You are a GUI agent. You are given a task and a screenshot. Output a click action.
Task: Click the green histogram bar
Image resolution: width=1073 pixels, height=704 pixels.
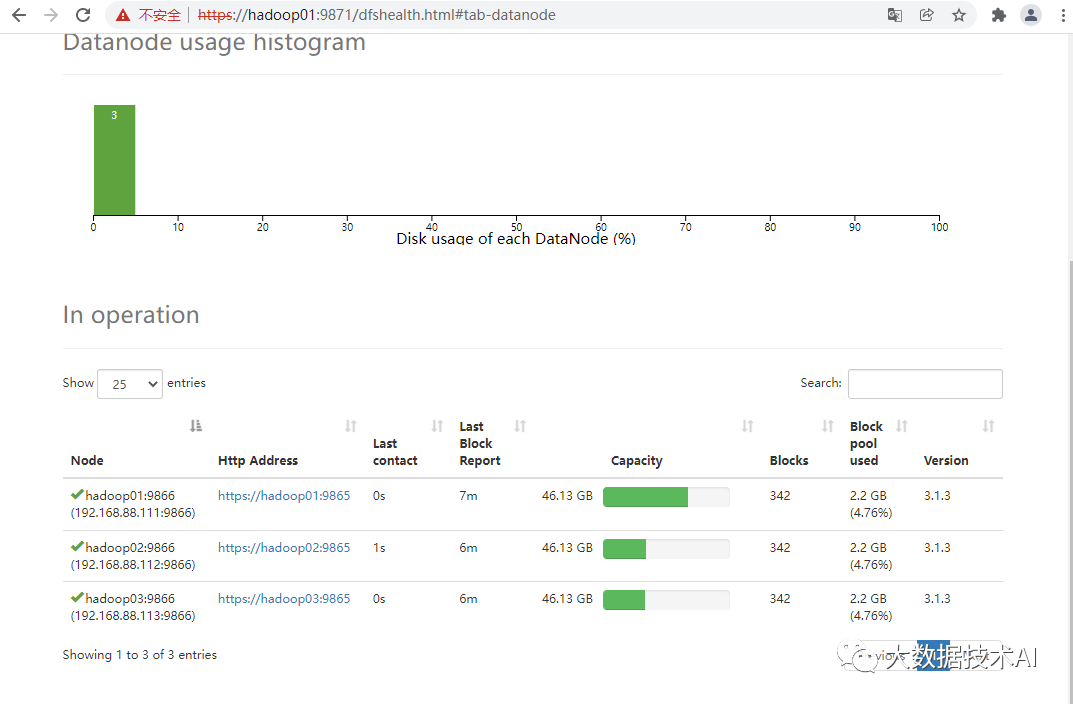[x=114, y=160]
